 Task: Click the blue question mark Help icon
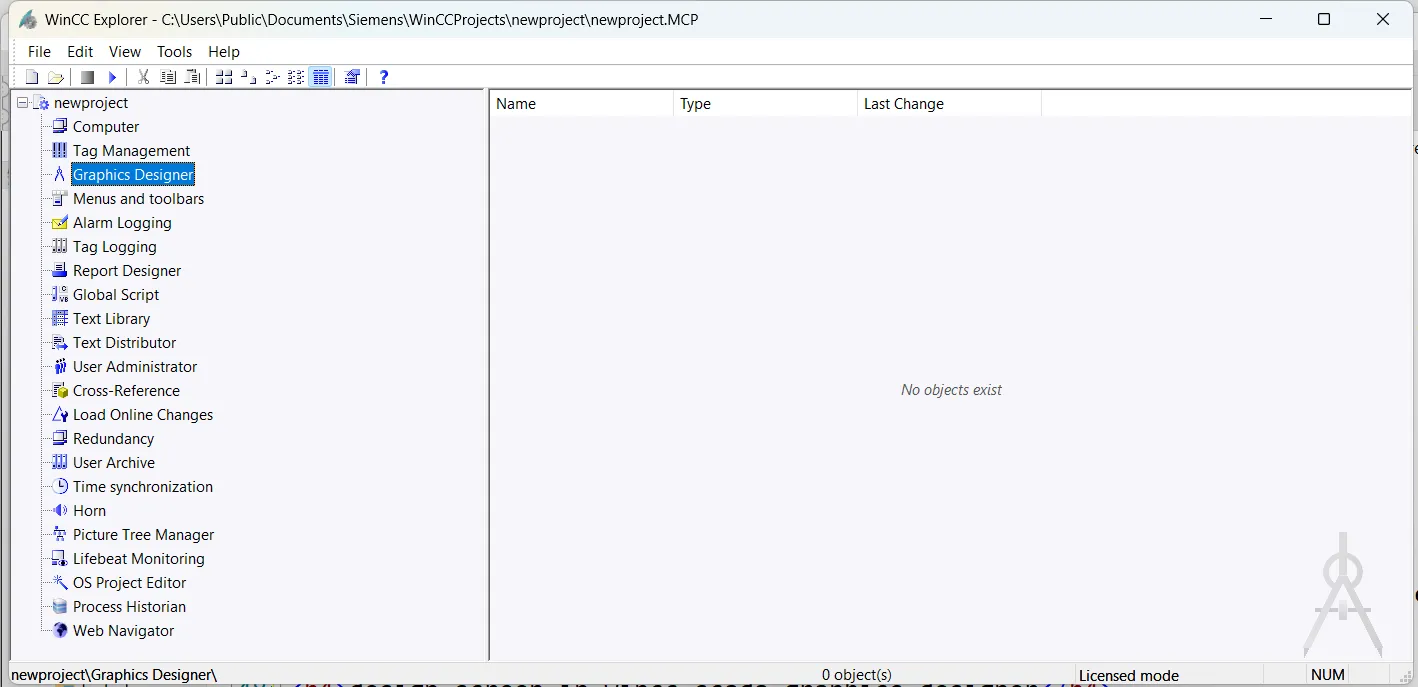pyautogui.click(x=383, y=77)
